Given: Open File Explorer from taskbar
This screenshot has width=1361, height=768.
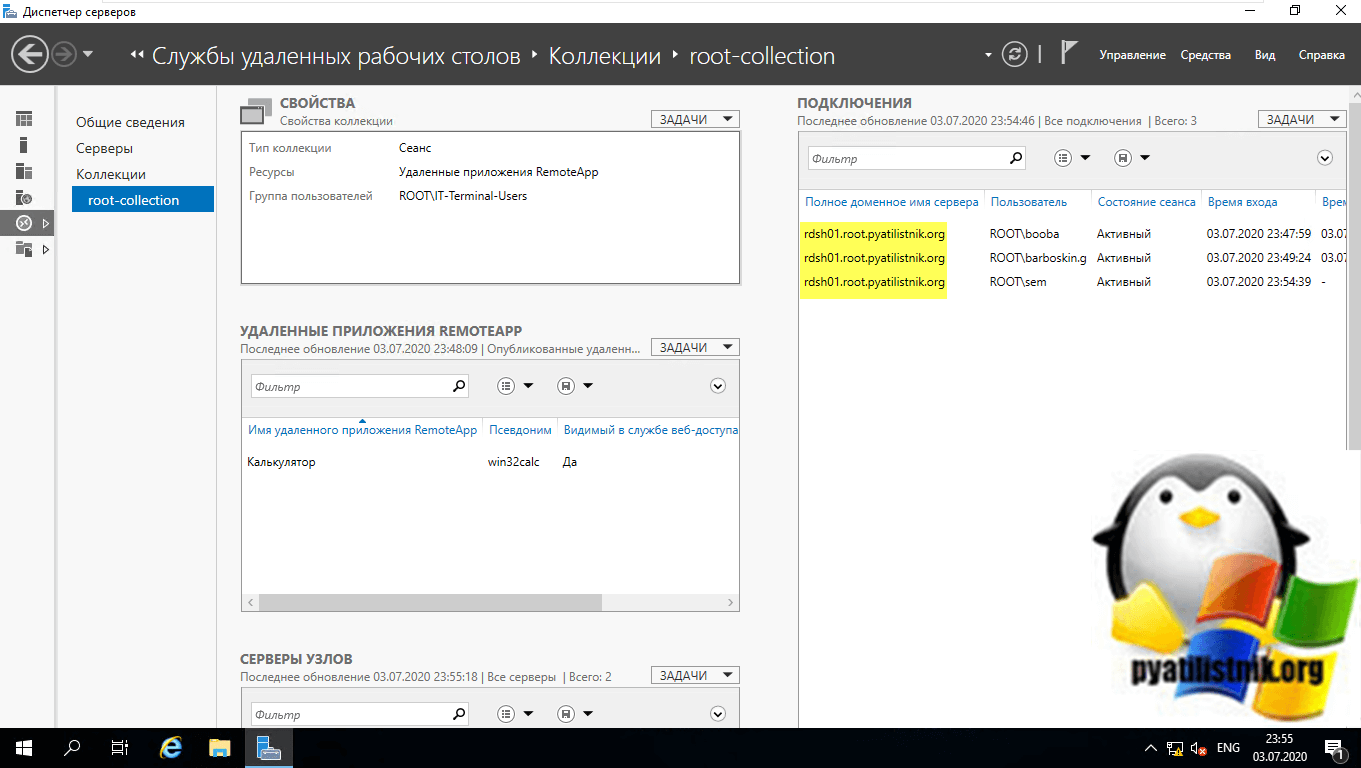Looking at the screenshot, I should pos(220,747).
